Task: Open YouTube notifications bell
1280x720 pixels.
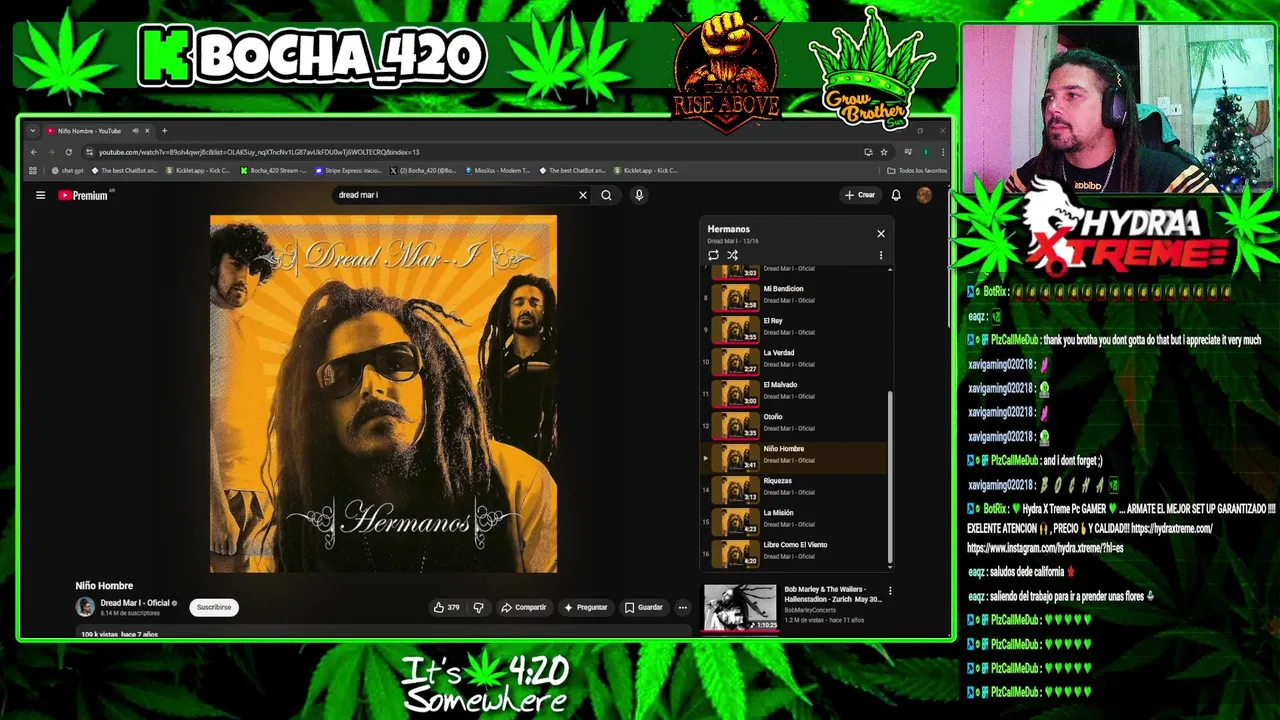Action: 896,195
